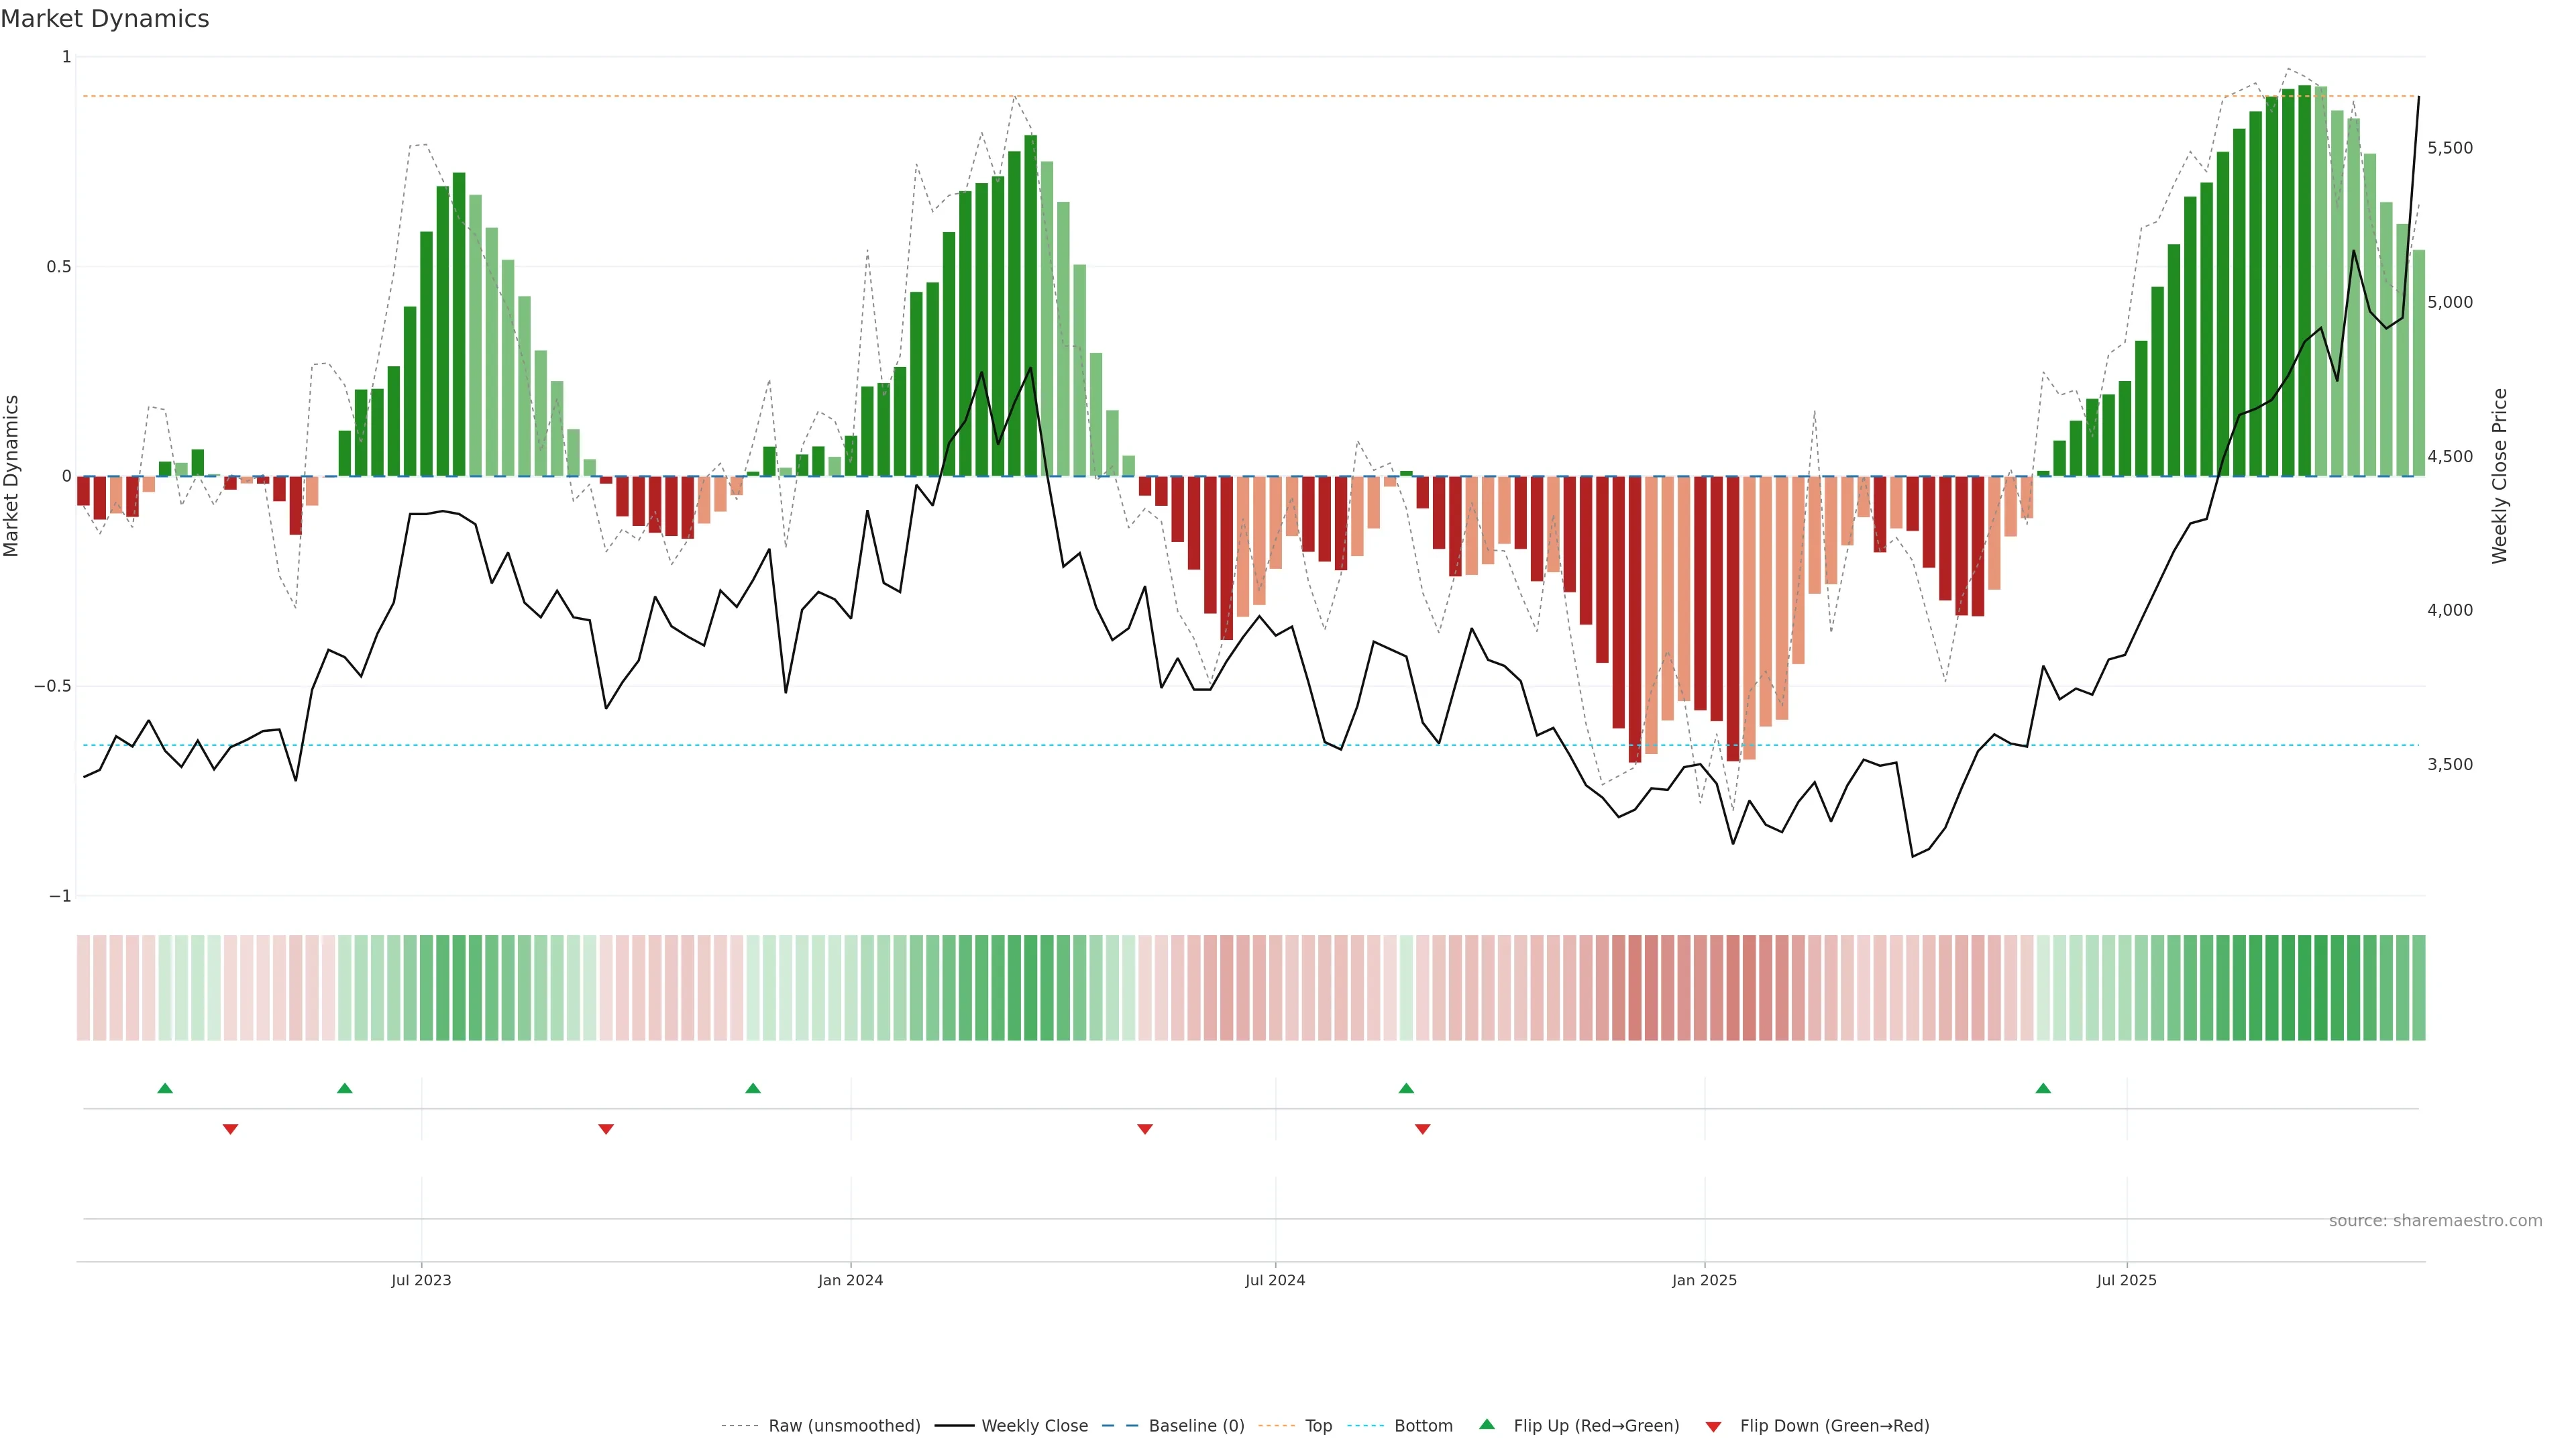Click the Flip Up (Red→Green) legend item

pyautogui.click(x=1596, y=1426)
